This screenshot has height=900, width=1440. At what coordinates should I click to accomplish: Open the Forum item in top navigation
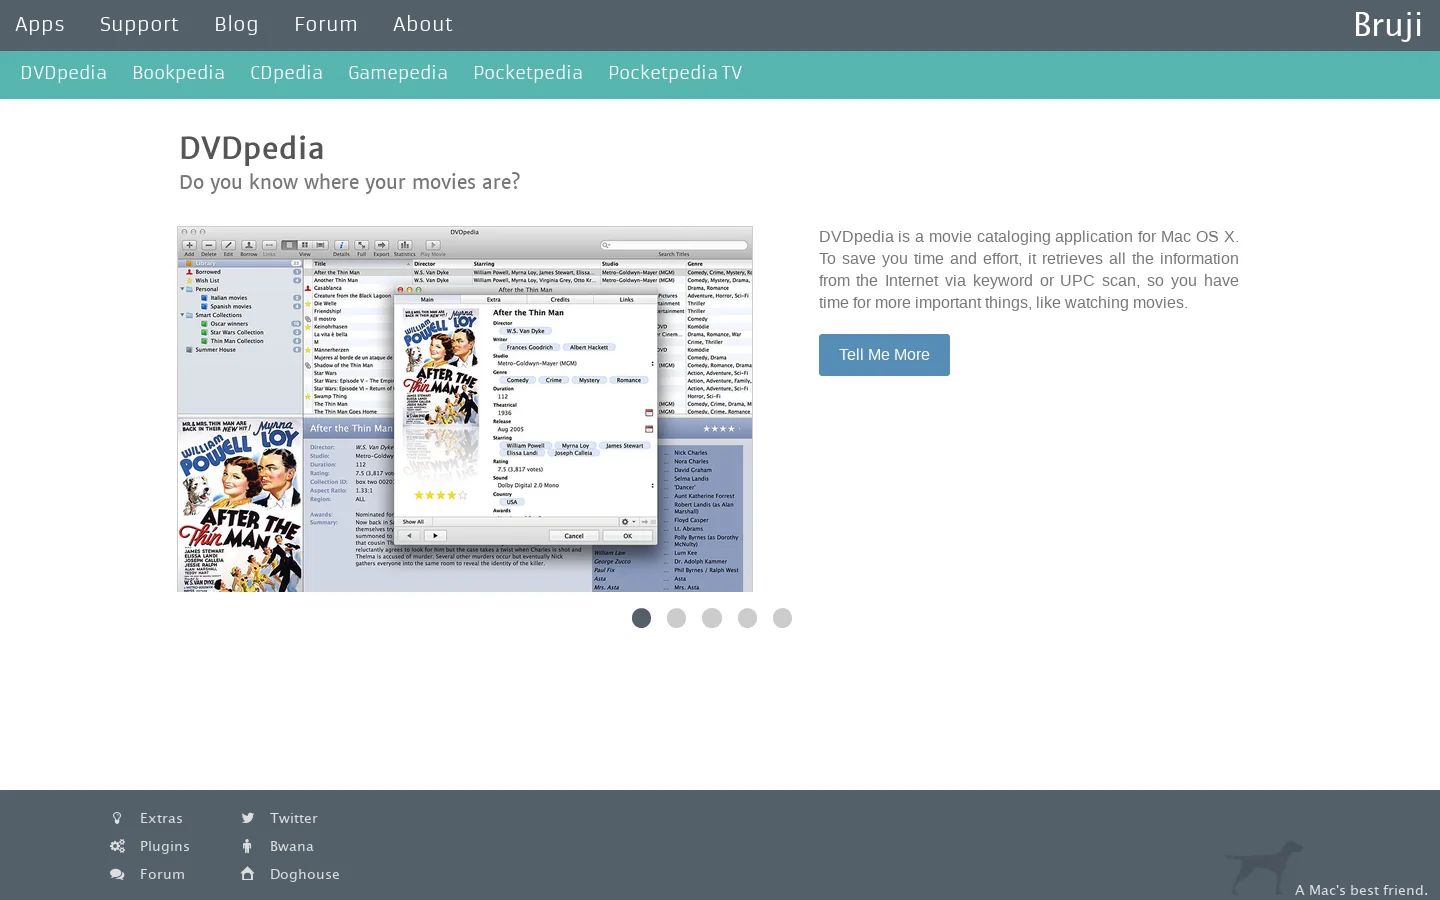[x=326, y=24]
